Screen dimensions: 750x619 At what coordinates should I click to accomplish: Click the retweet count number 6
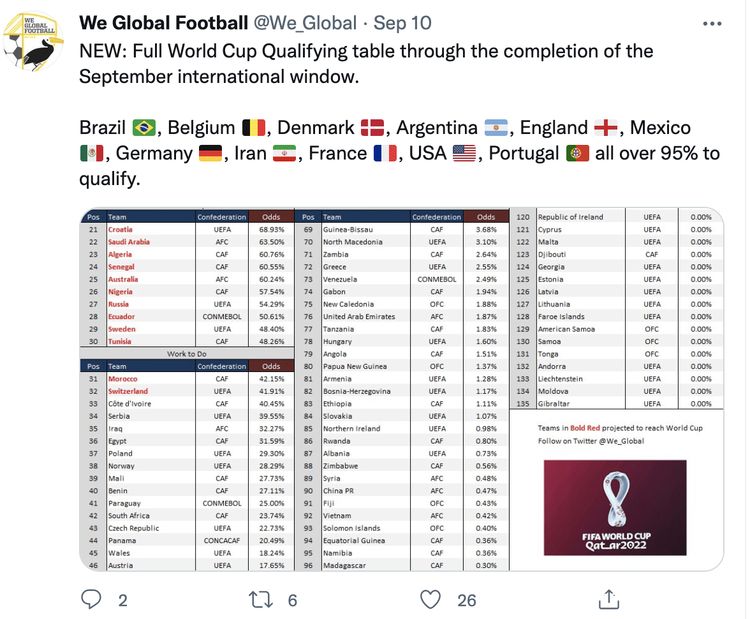point(292,599)
